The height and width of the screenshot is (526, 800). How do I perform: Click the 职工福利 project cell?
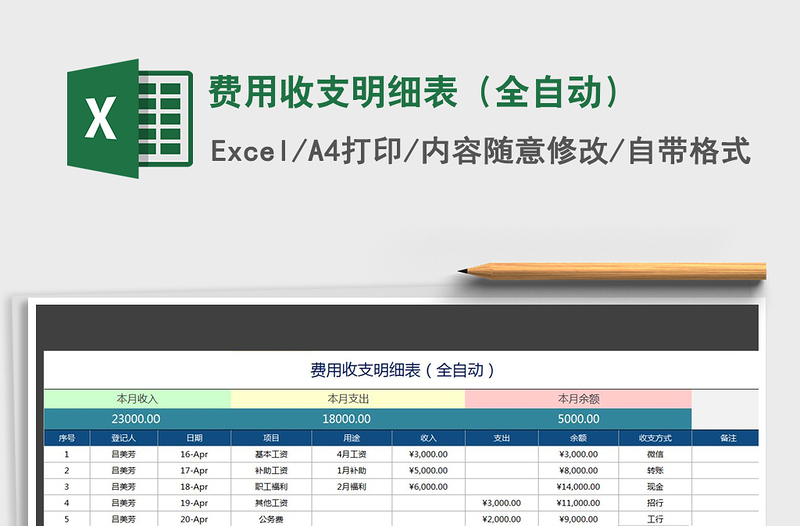271,487
